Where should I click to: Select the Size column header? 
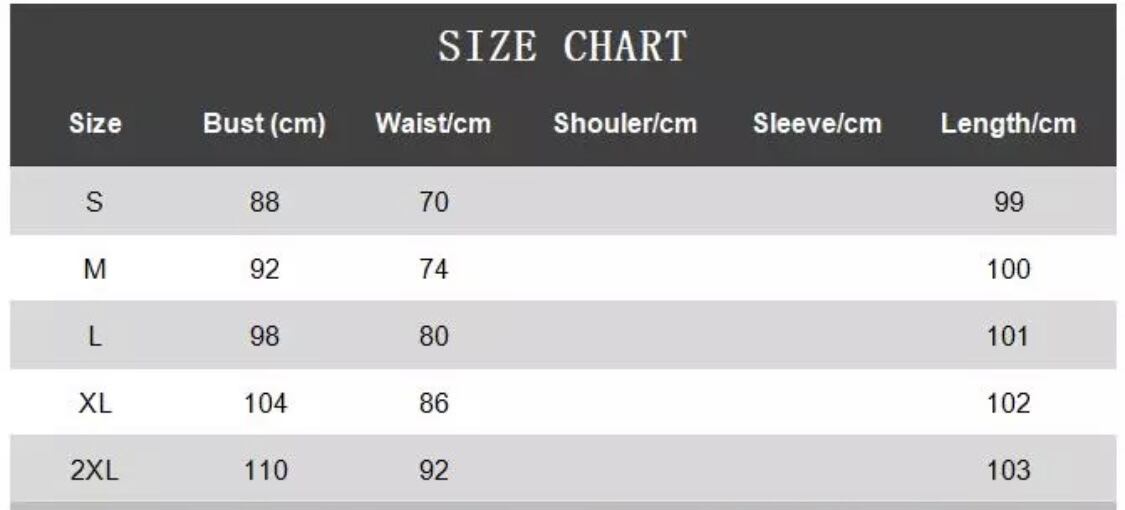[95, 124]
